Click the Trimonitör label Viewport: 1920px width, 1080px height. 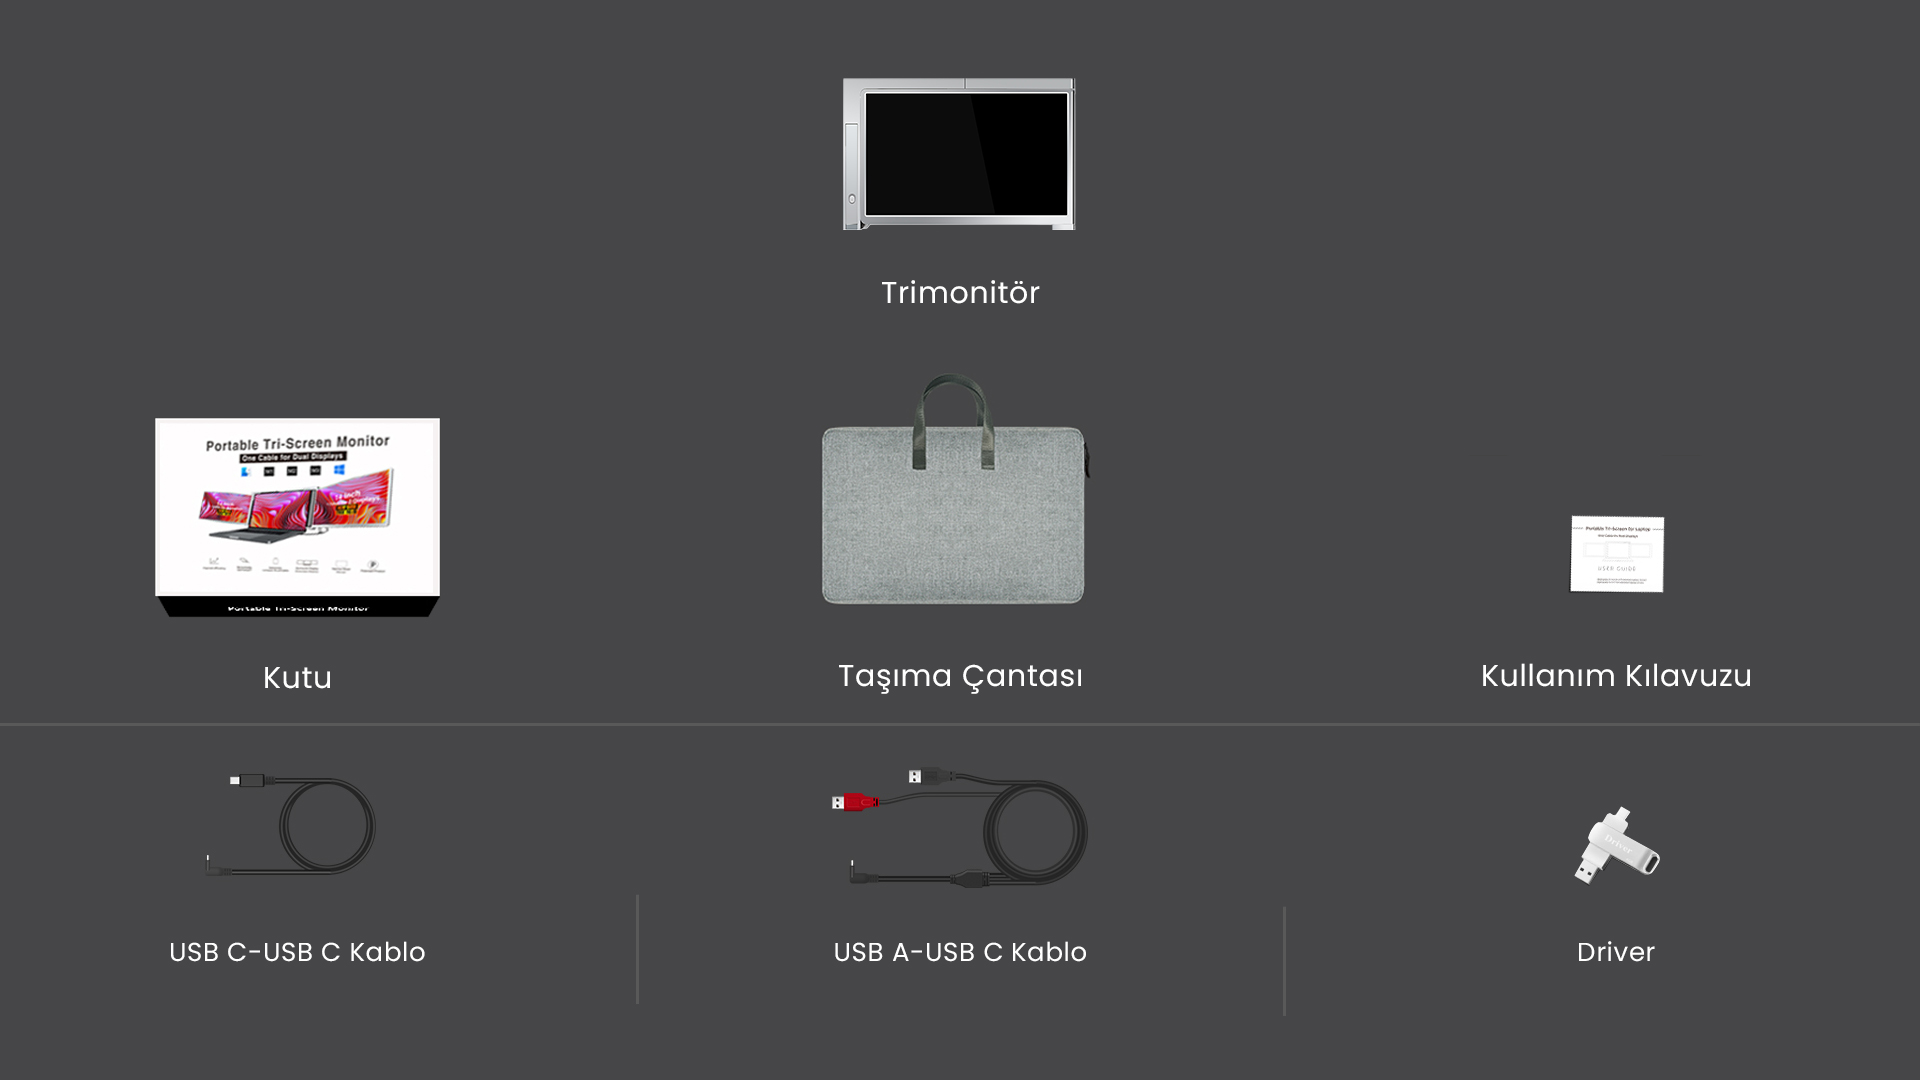[960, 293]
